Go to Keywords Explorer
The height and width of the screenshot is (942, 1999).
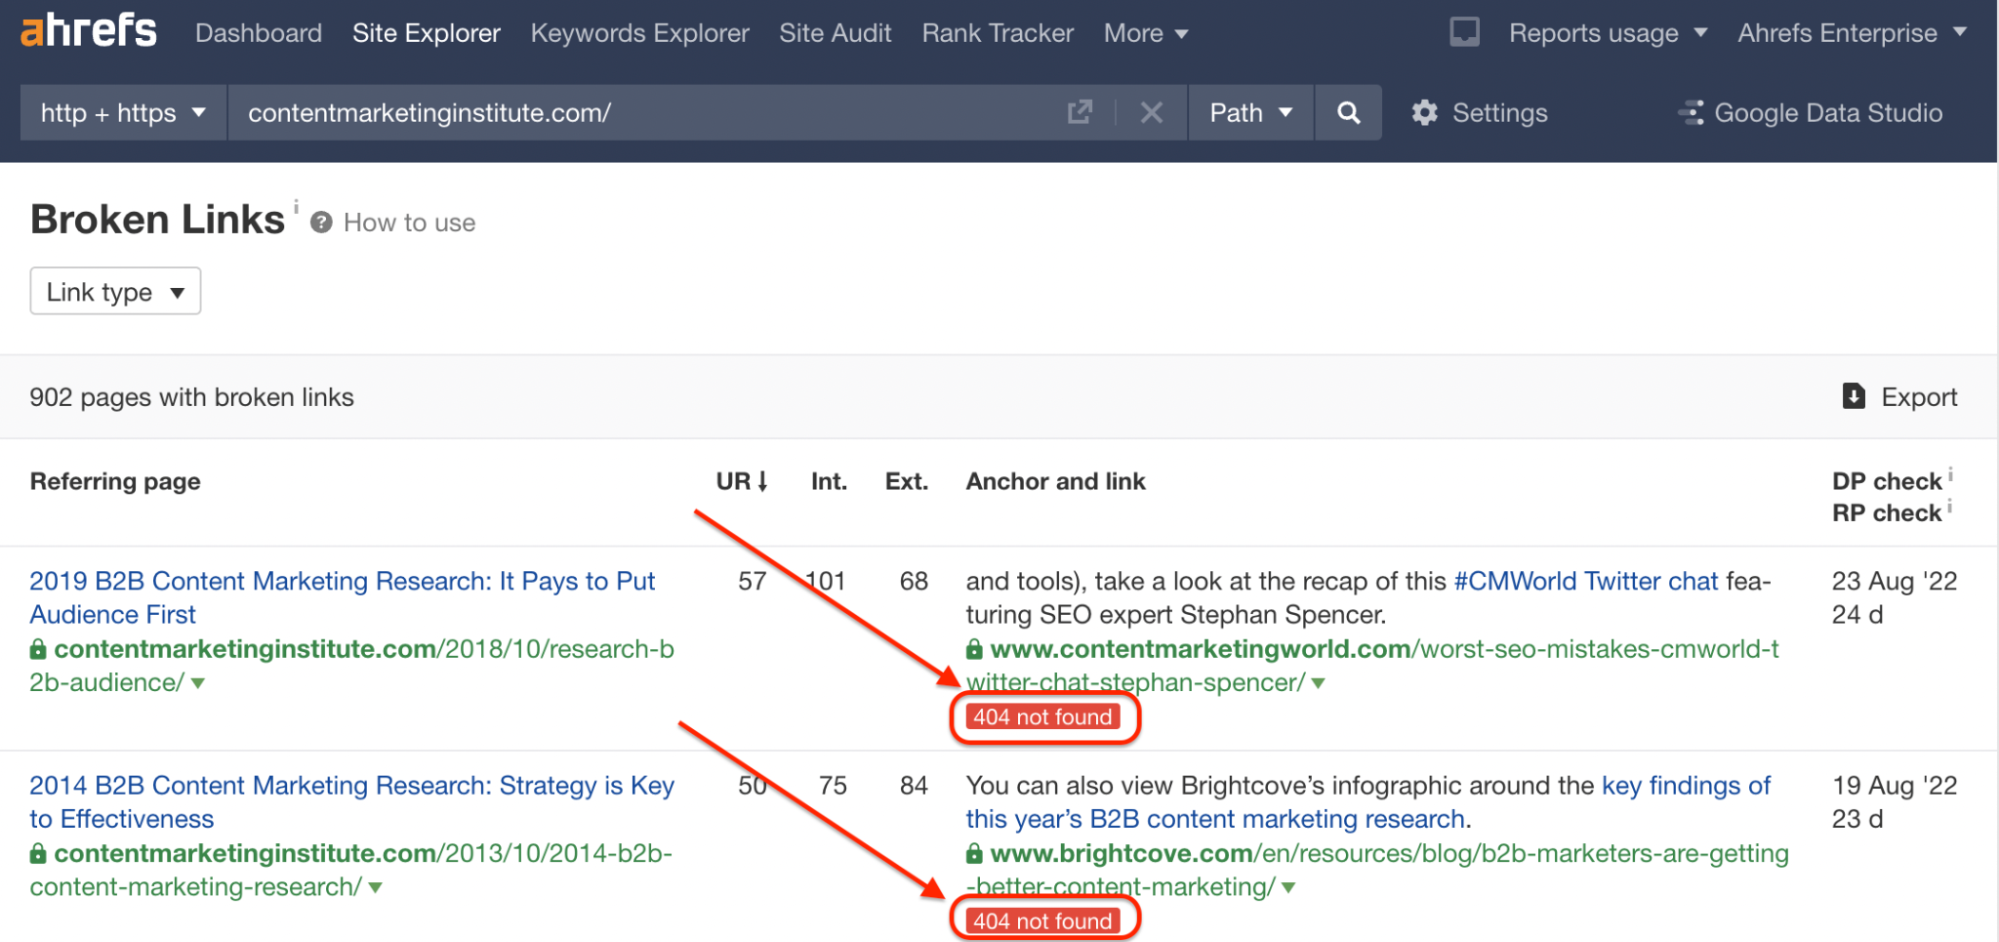point(639,33)
